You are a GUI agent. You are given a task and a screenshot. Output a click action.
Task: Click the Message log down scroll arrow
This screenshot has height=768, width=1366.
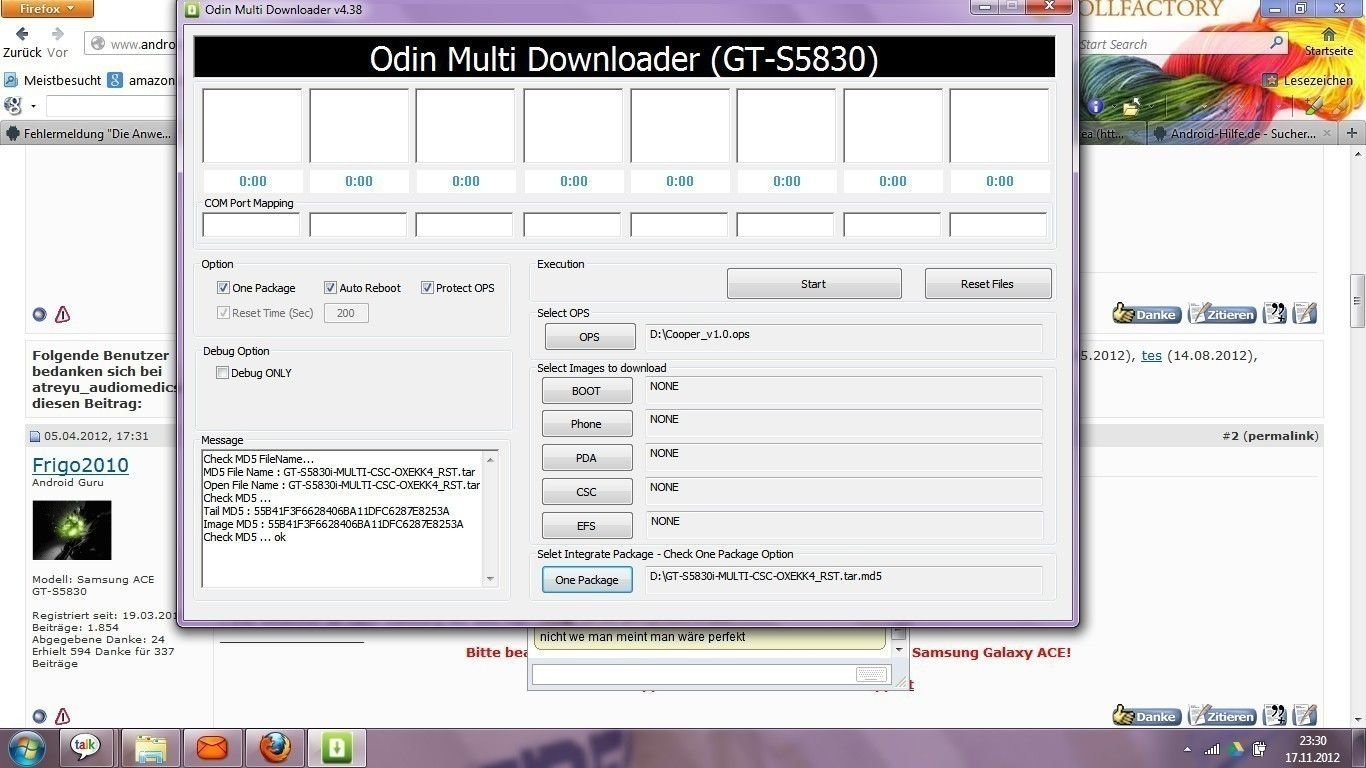coord(490,579)
